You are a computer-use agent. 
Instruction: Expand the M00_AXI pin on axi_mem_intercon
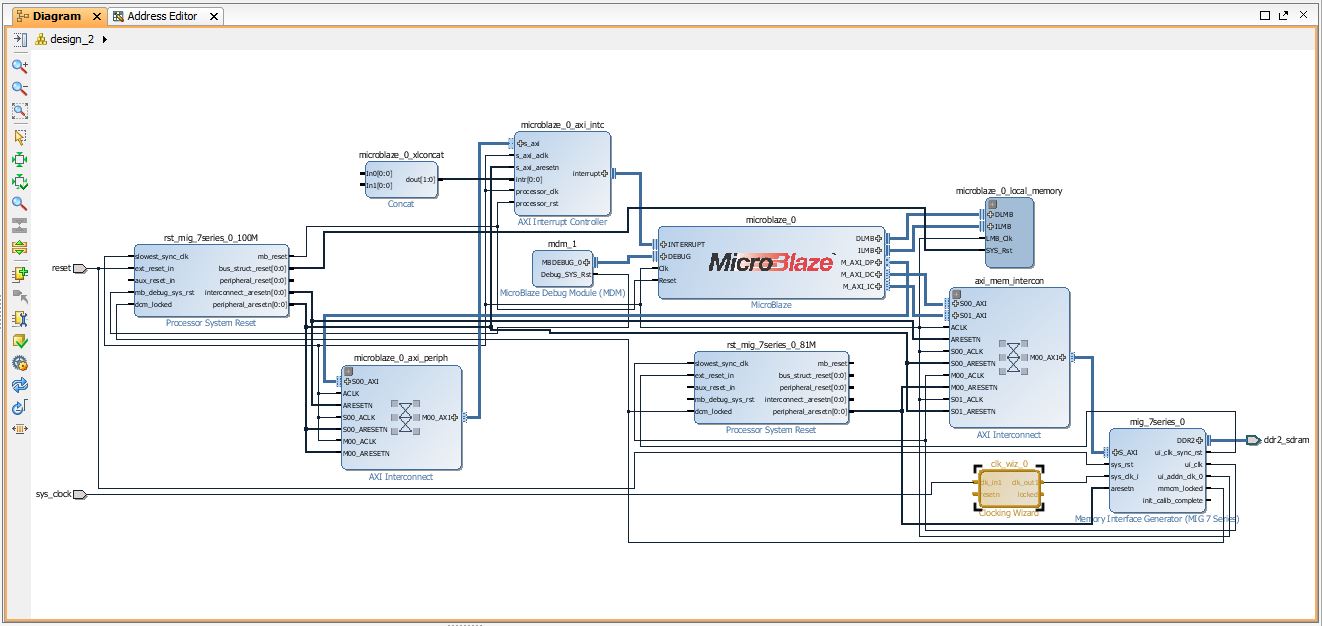tap(1064, 357)
